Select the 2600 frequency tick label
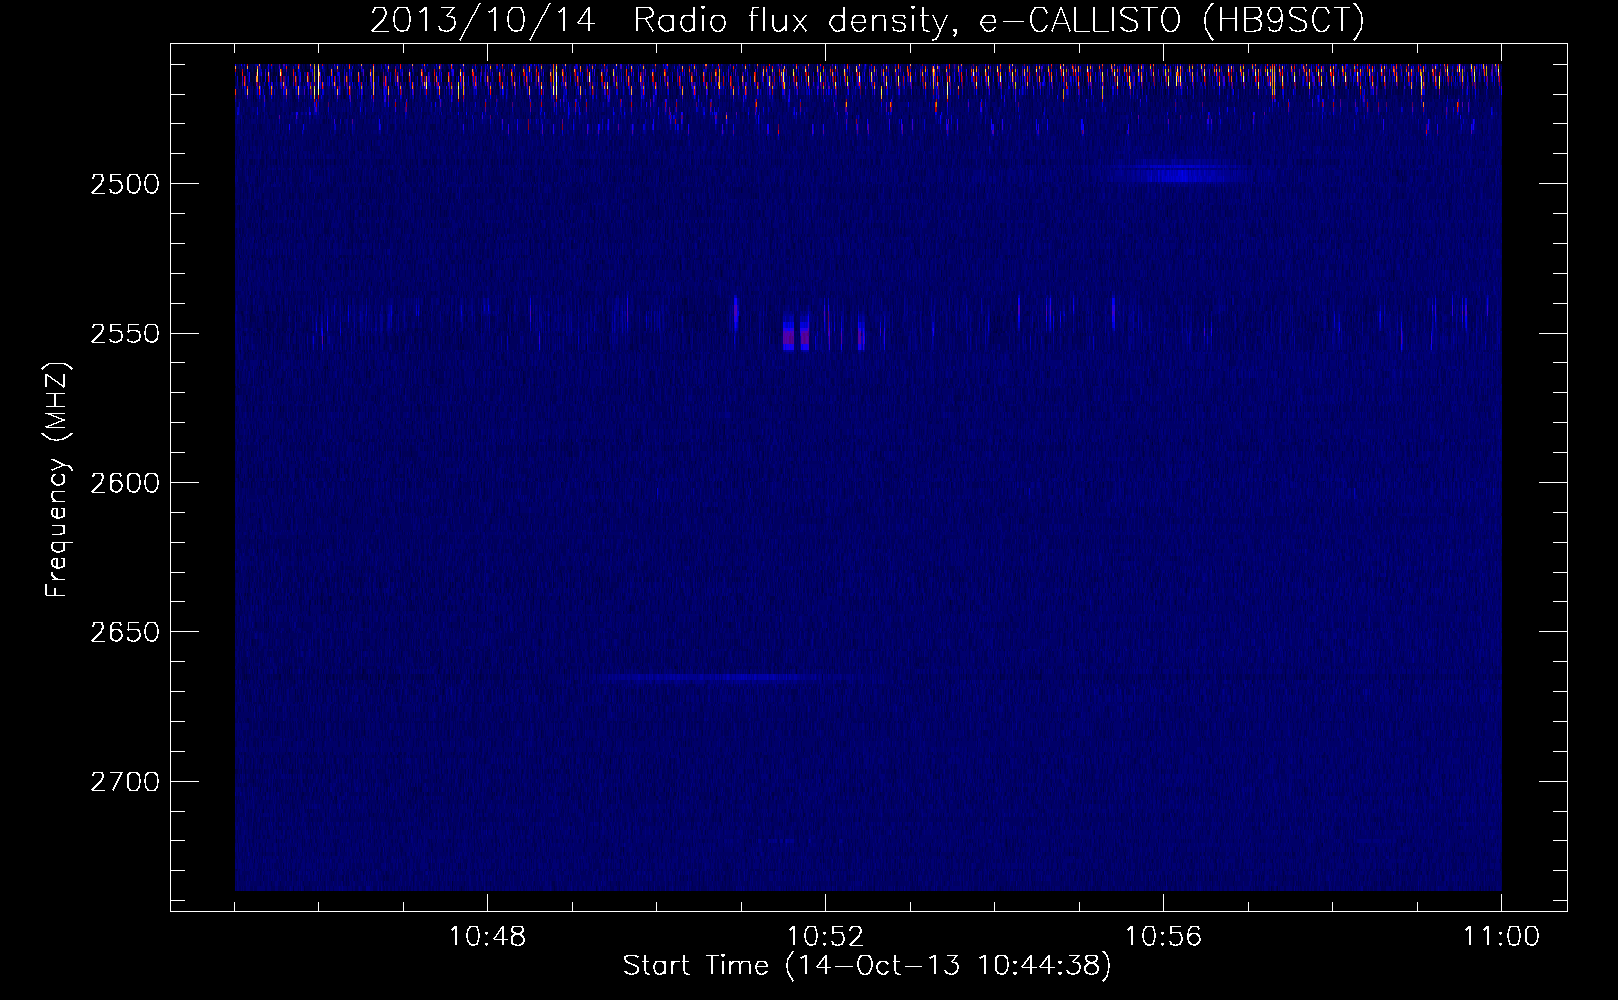Viewport: 1618px width, 1000px height. 125,483
